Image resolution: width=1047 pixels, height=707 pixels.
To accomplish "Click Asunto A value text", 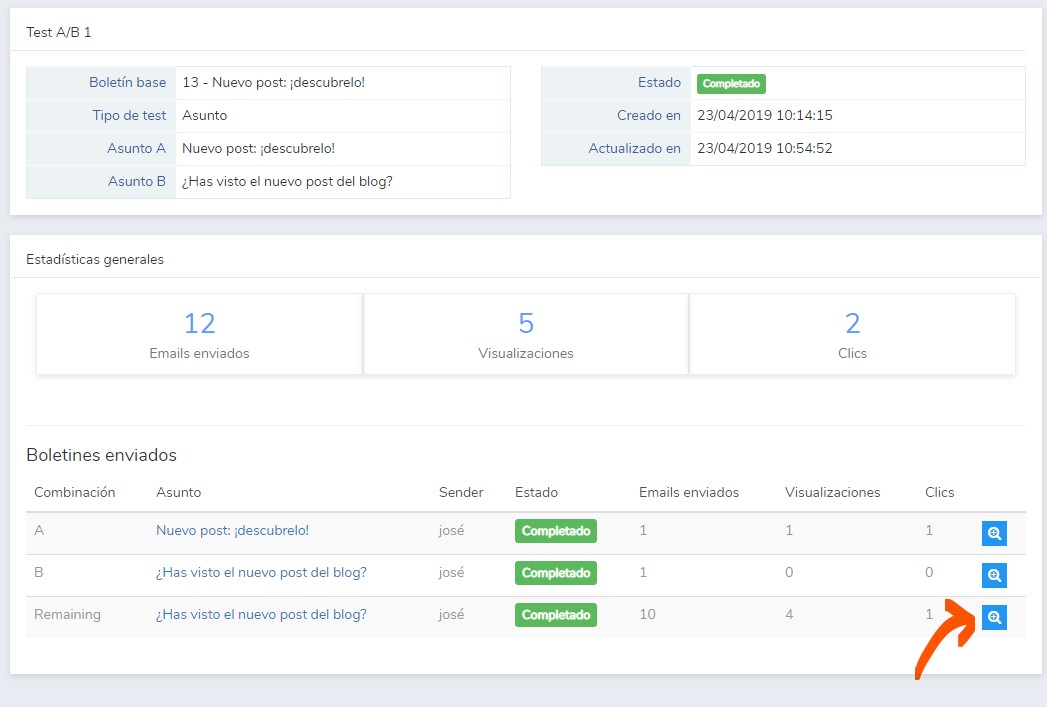I will tap(258, 148).
